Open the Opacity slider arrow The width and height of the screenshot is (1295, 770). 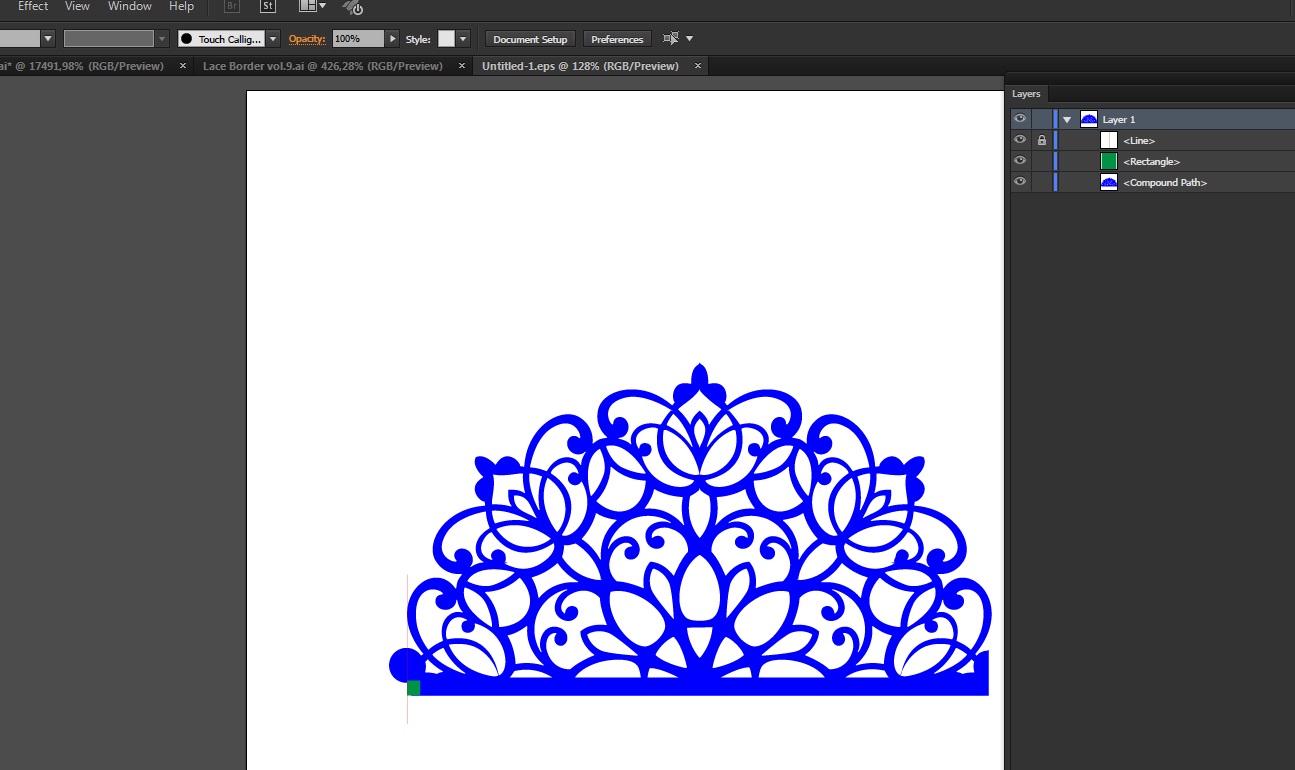click(x=393, y=39)
